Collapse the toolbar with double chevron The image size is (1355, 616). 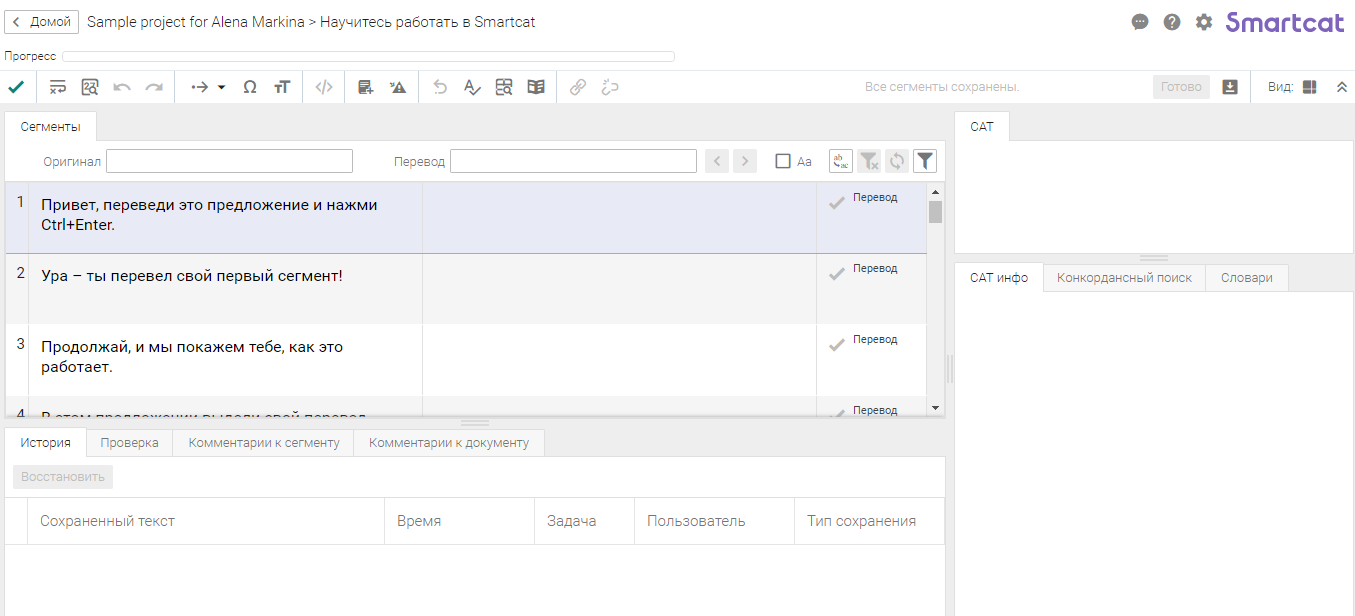(1342, 87)
